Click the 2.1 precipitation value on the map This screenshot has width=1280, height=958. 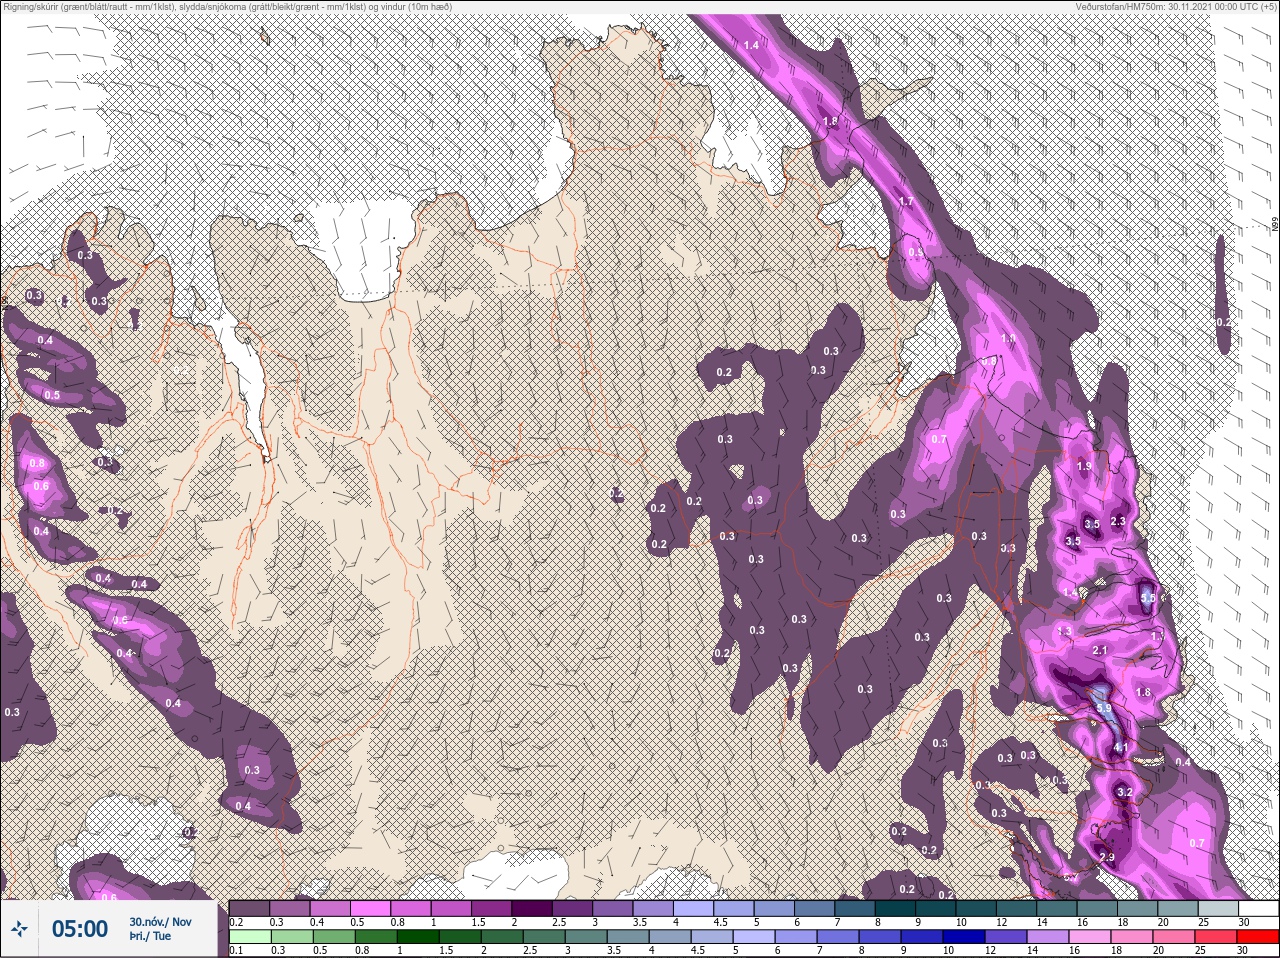1100,650
